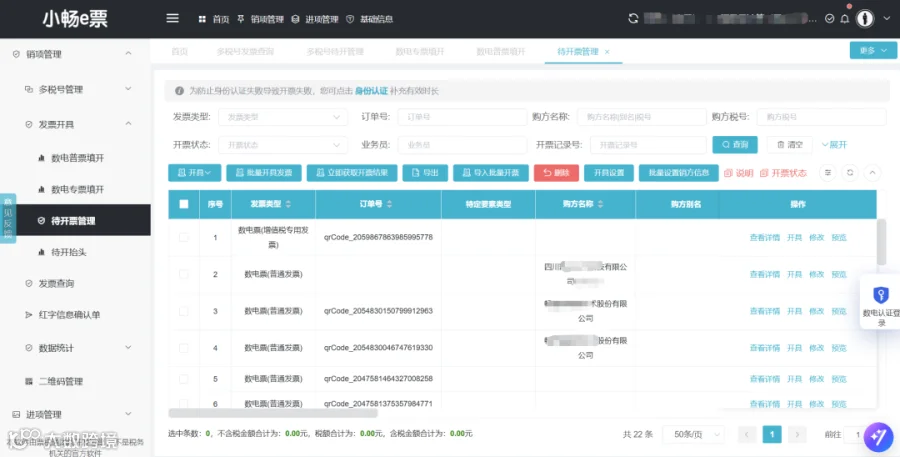Click the horizontal table scrollbar

coord(273,413)
